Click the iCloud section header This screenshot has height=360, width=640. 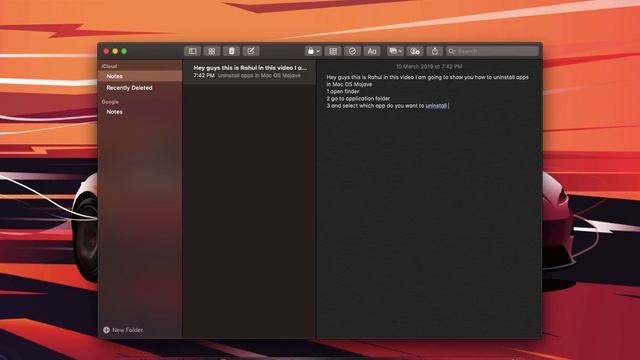109,66
